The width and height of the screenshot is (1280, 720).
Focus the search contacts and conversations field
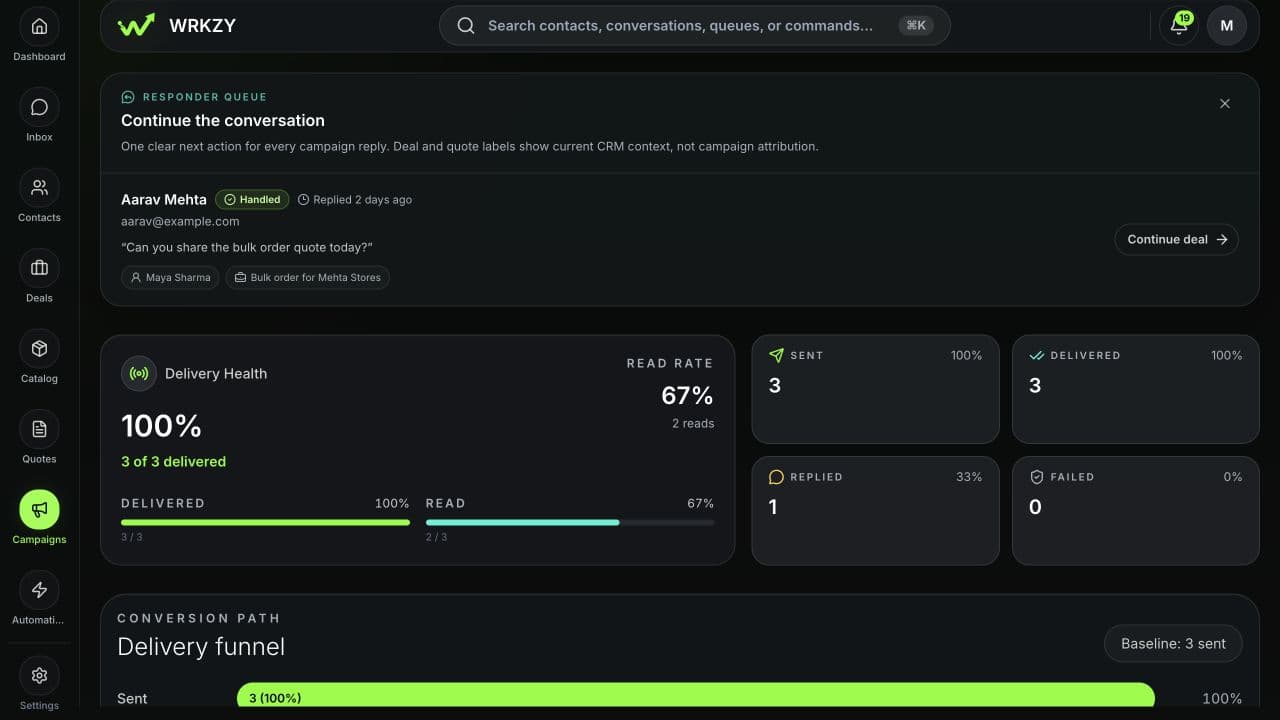pyautogui.click(x=694, y=26)
